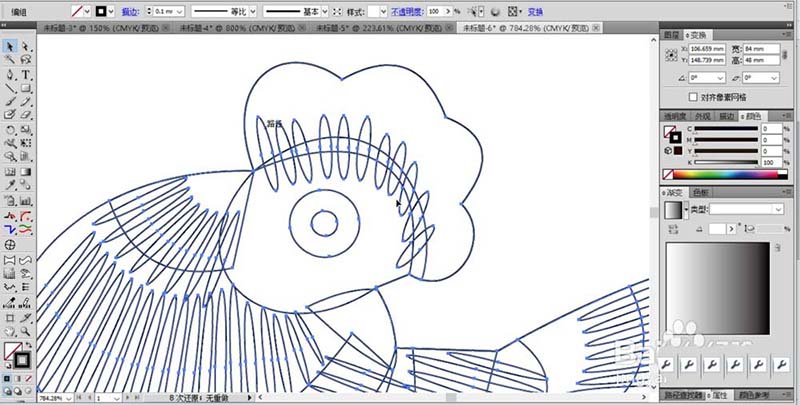
Task: Set toolbox paint mode to None
Action: [x=29, y=378]
